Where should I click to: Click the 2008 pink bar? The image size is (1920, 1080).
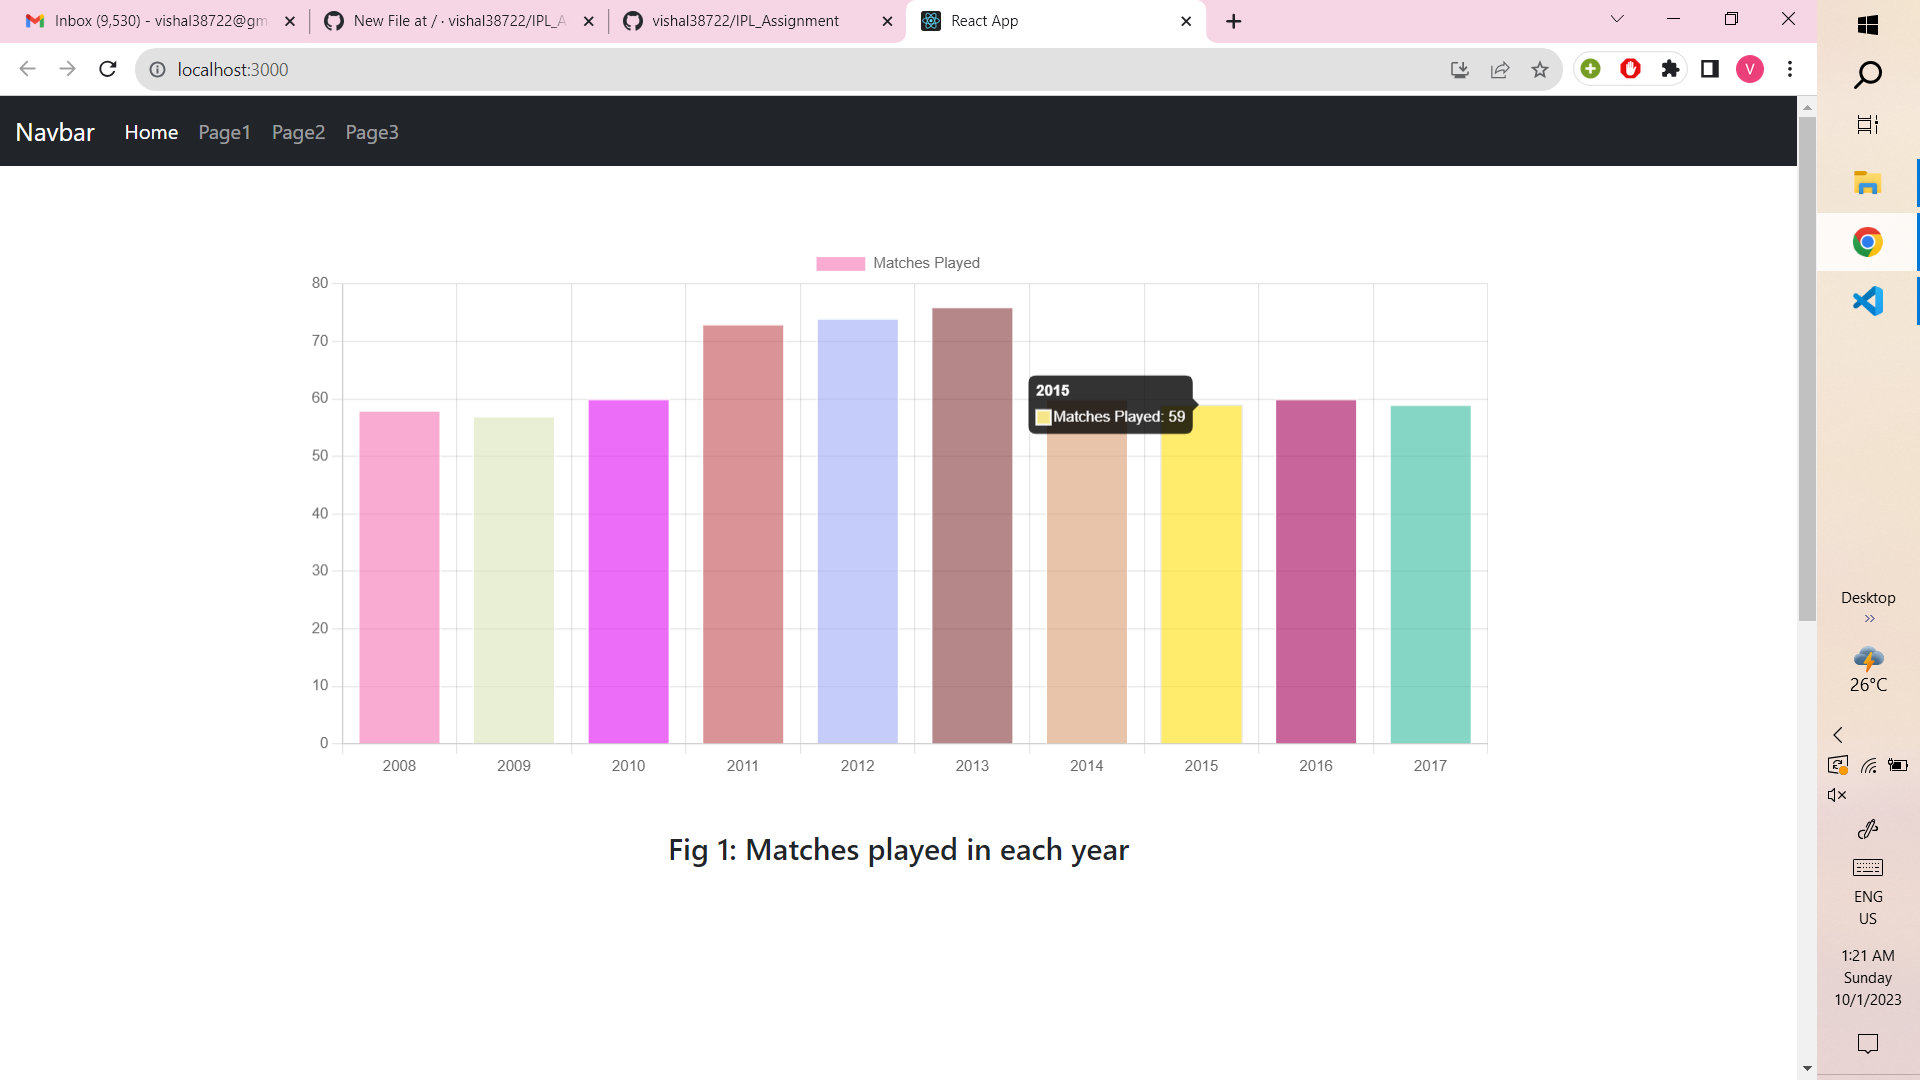399,577
